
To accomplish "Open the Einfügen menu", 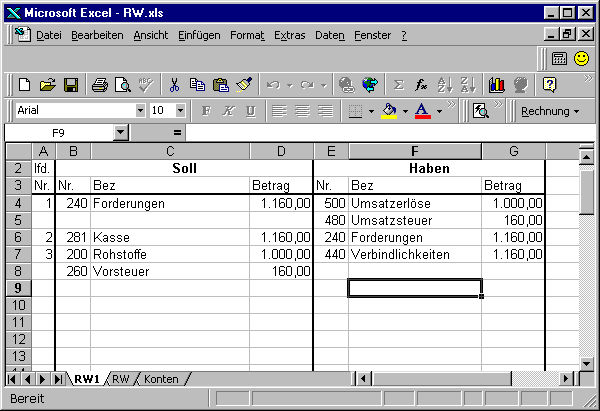I will (199, 35).
